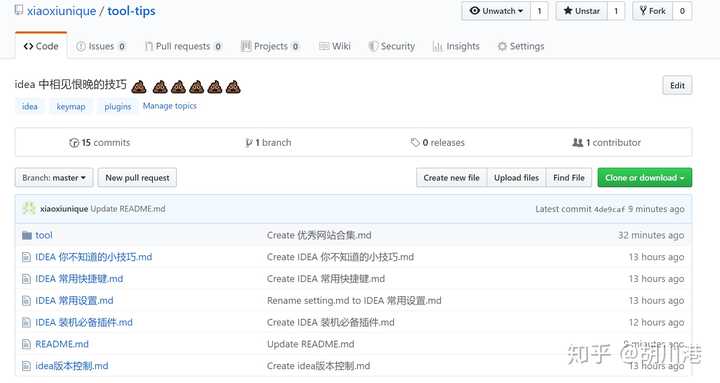Click file icon of IDEA 你不知道的小技巧.md

[27, 257]
